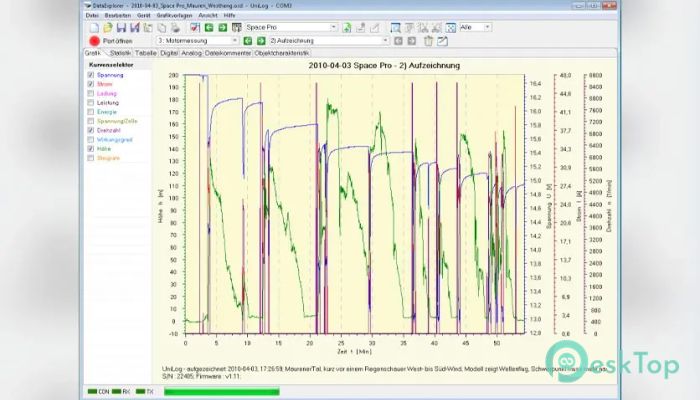Click the Save As floppy icon
This screenshot has height=400, width=700.
134,28
